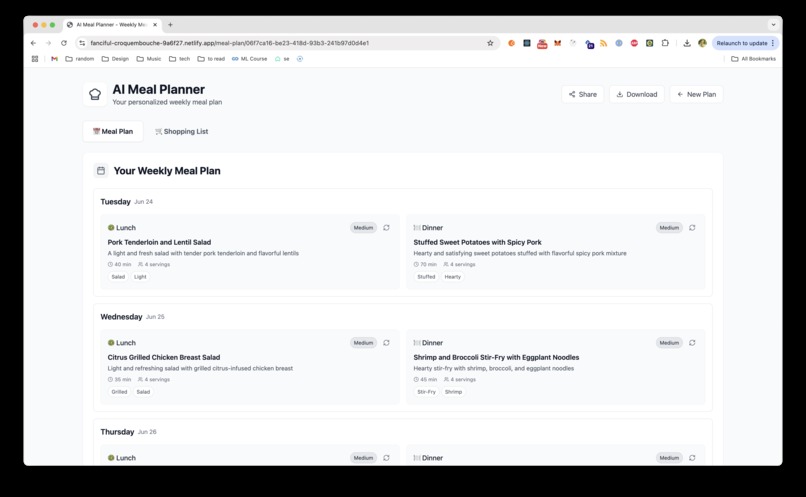Image resolution: width=806 pixels, height=497 pixels.
Task: Refresh Thursday's dinner meal
Action: (x=692, y=458)
